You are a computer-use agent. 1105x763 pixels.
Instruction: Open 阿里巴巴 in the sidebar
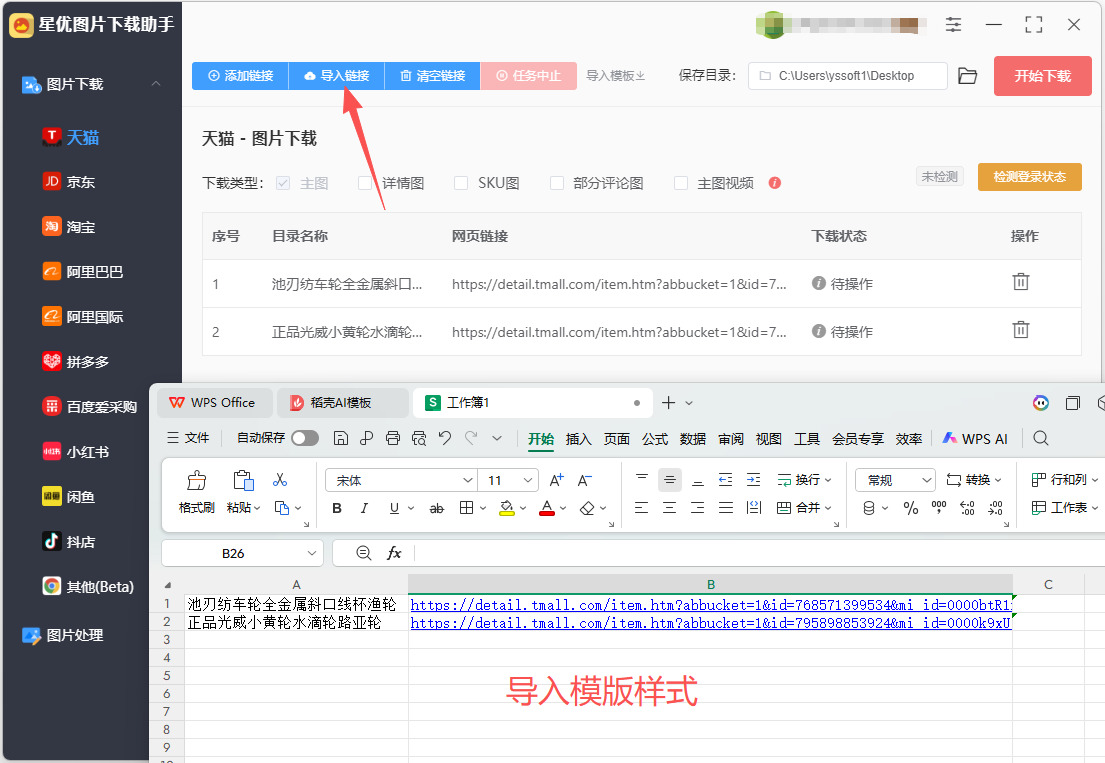(82, 272)
